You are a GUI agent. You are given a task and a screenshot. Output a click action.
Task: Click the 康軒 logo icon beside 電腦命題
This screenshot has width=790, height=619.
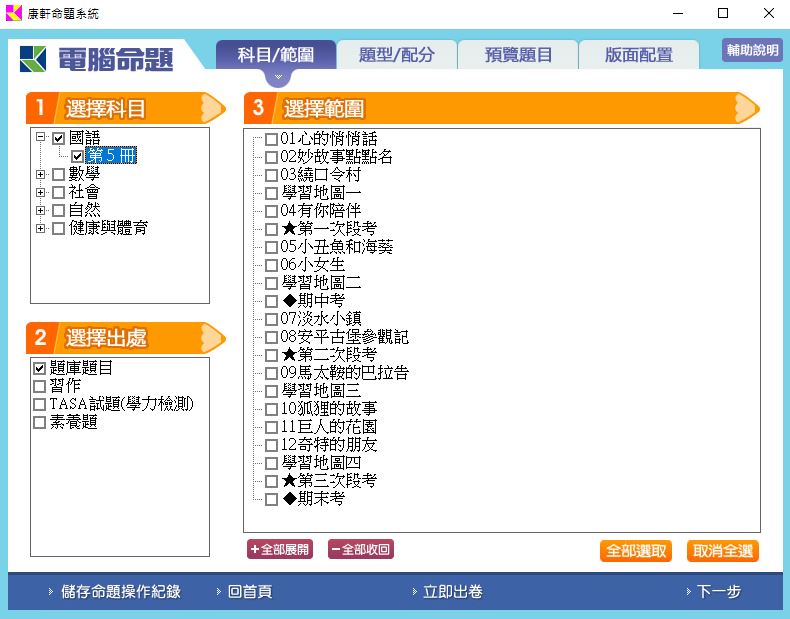[x=33, y=59]
